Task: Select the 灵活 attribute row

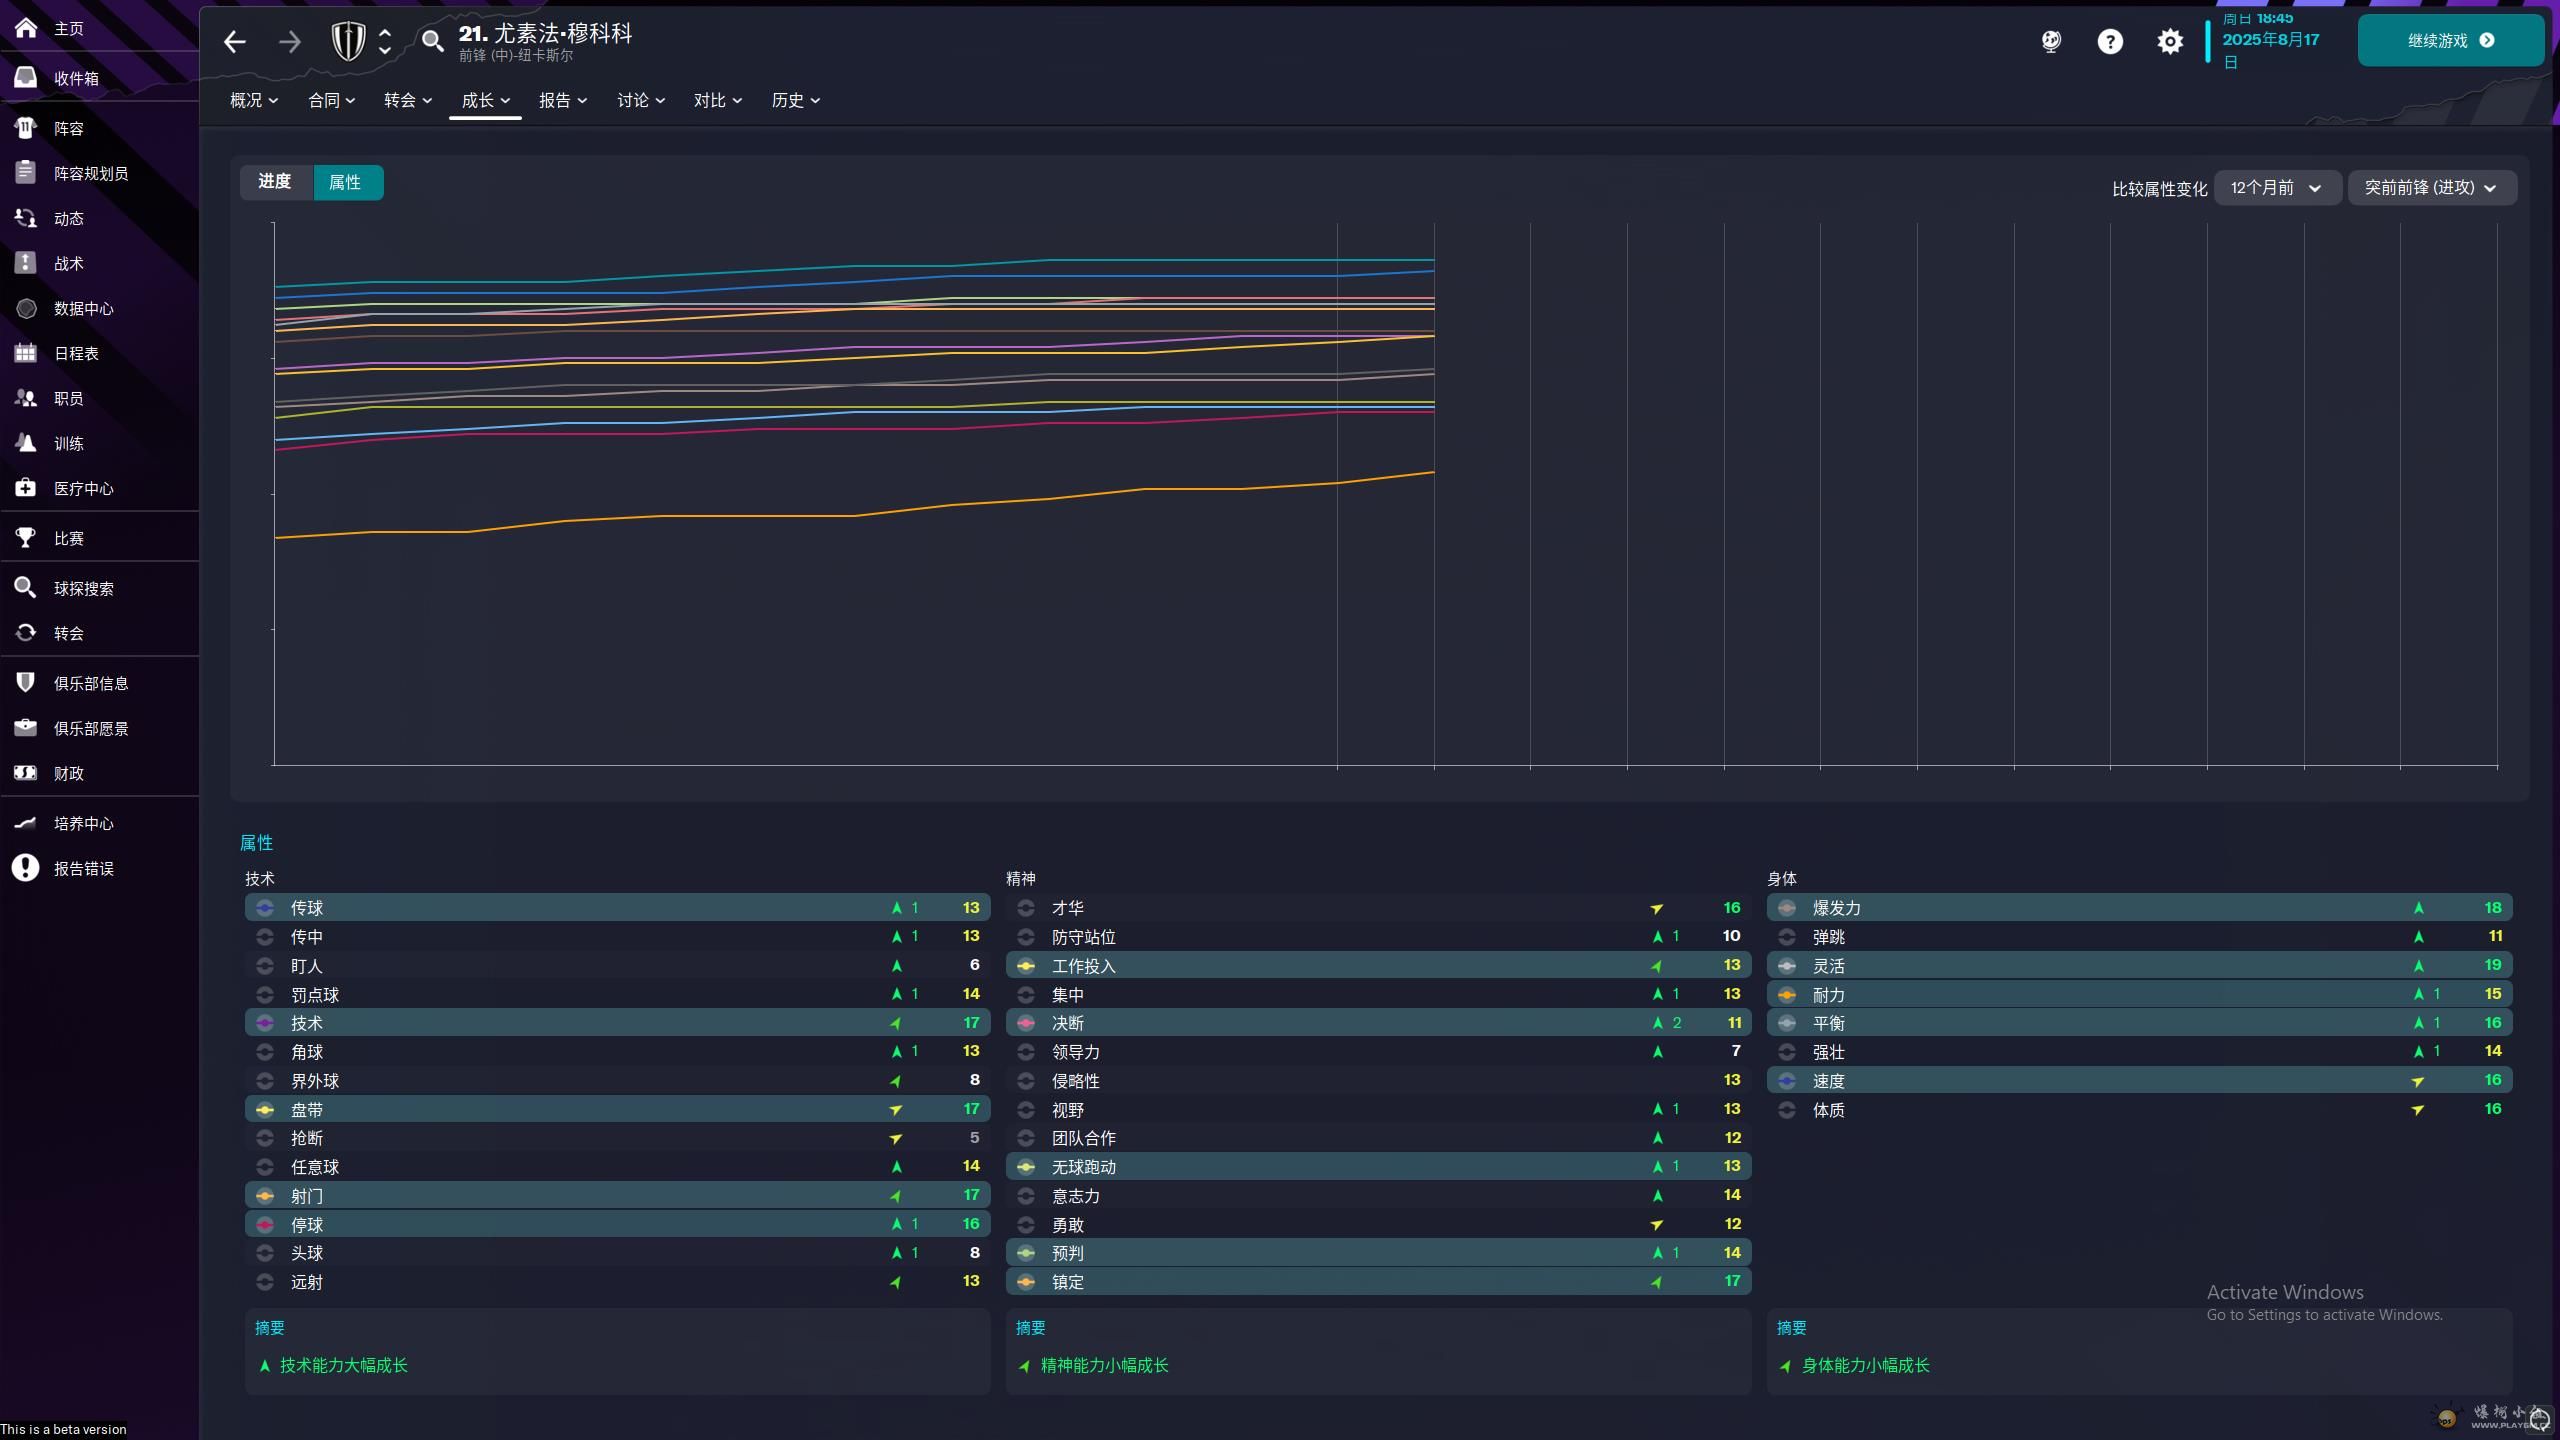Action: 2139,966
